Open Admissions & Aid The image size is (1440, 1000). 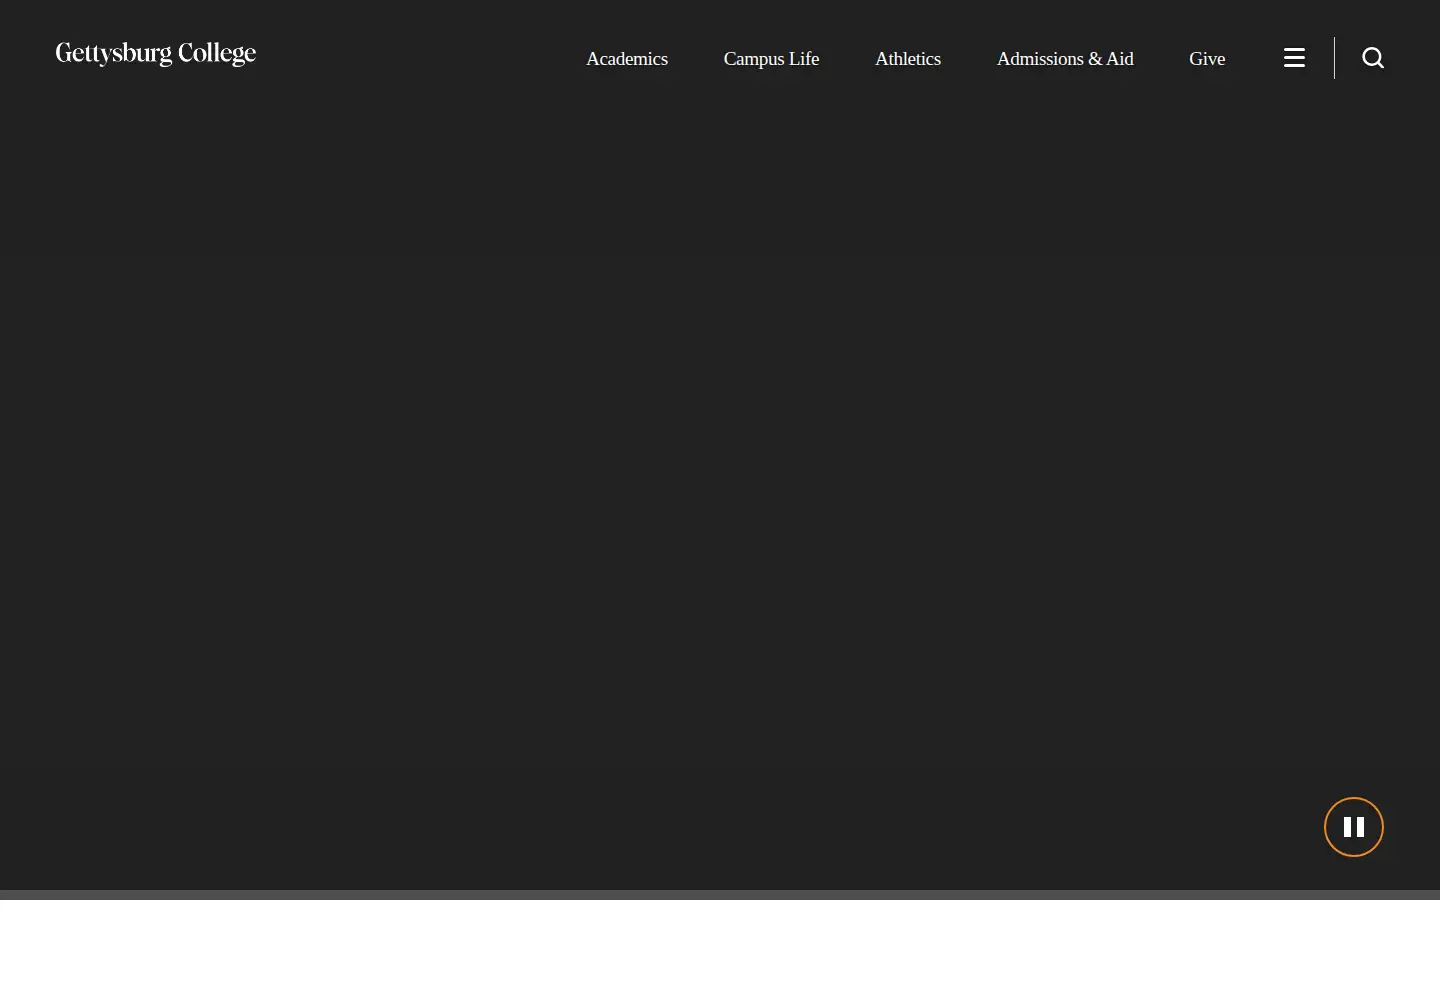(x=1065, y=59)
